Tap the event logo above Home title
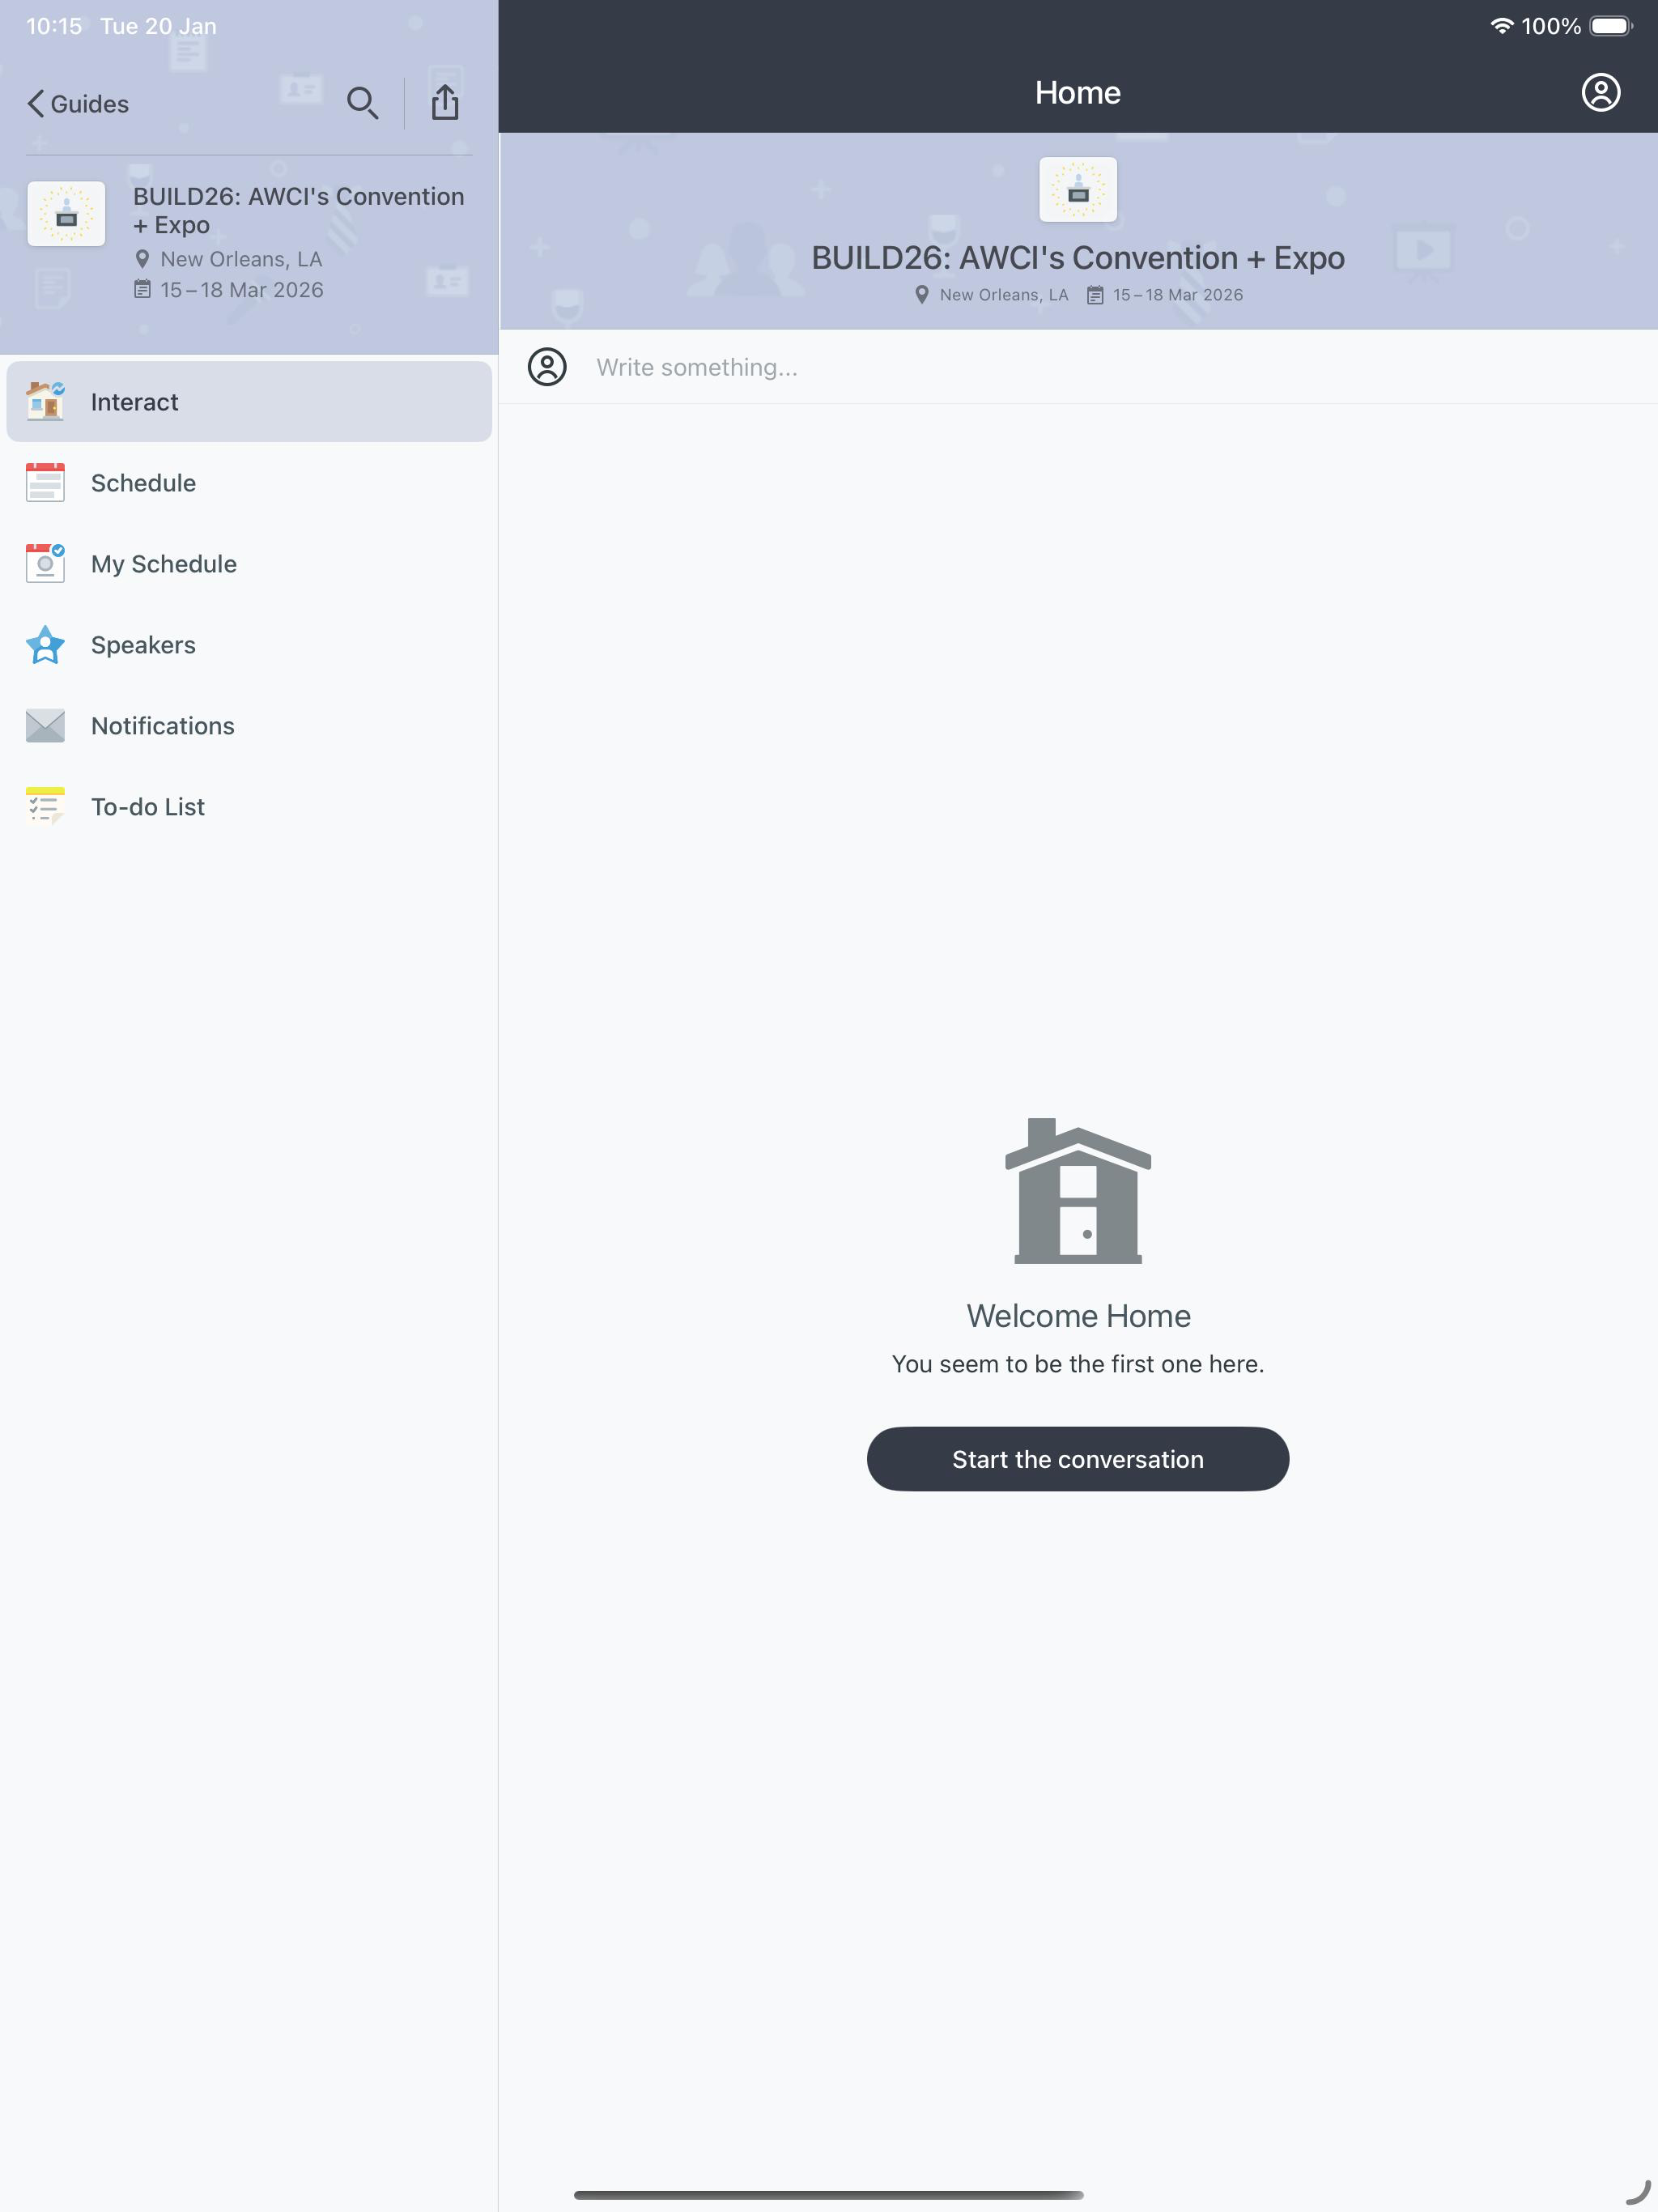This screenshot has height=2212, width=1658. tap(1077, 189)
